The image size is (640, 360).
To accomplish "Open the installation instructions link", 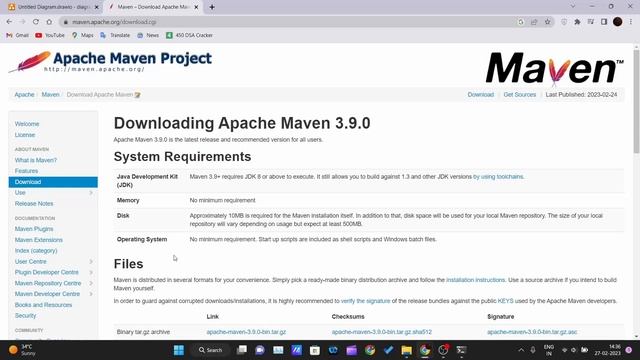I will pyautogui.click(x=476, y=280).
